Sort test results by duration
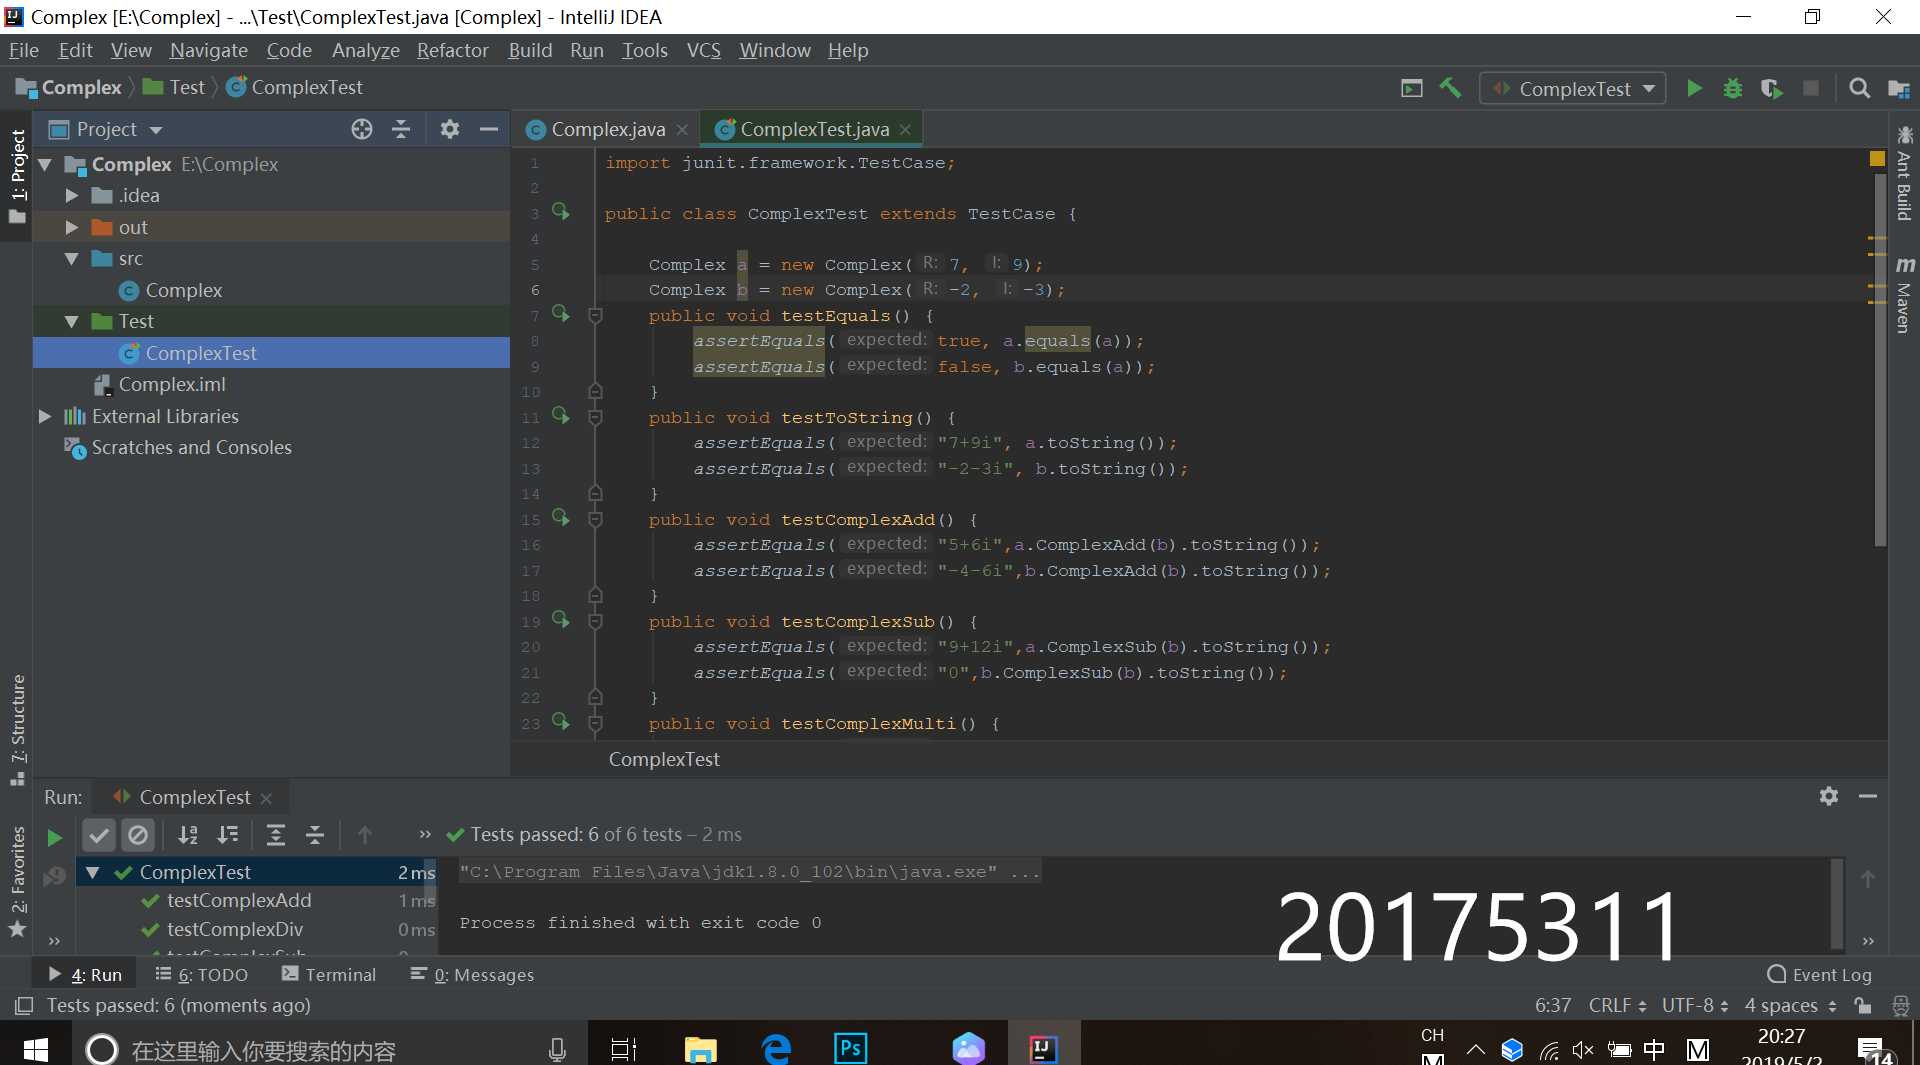The height and width of the screenshot is (1065, 1920). [228, 834]
